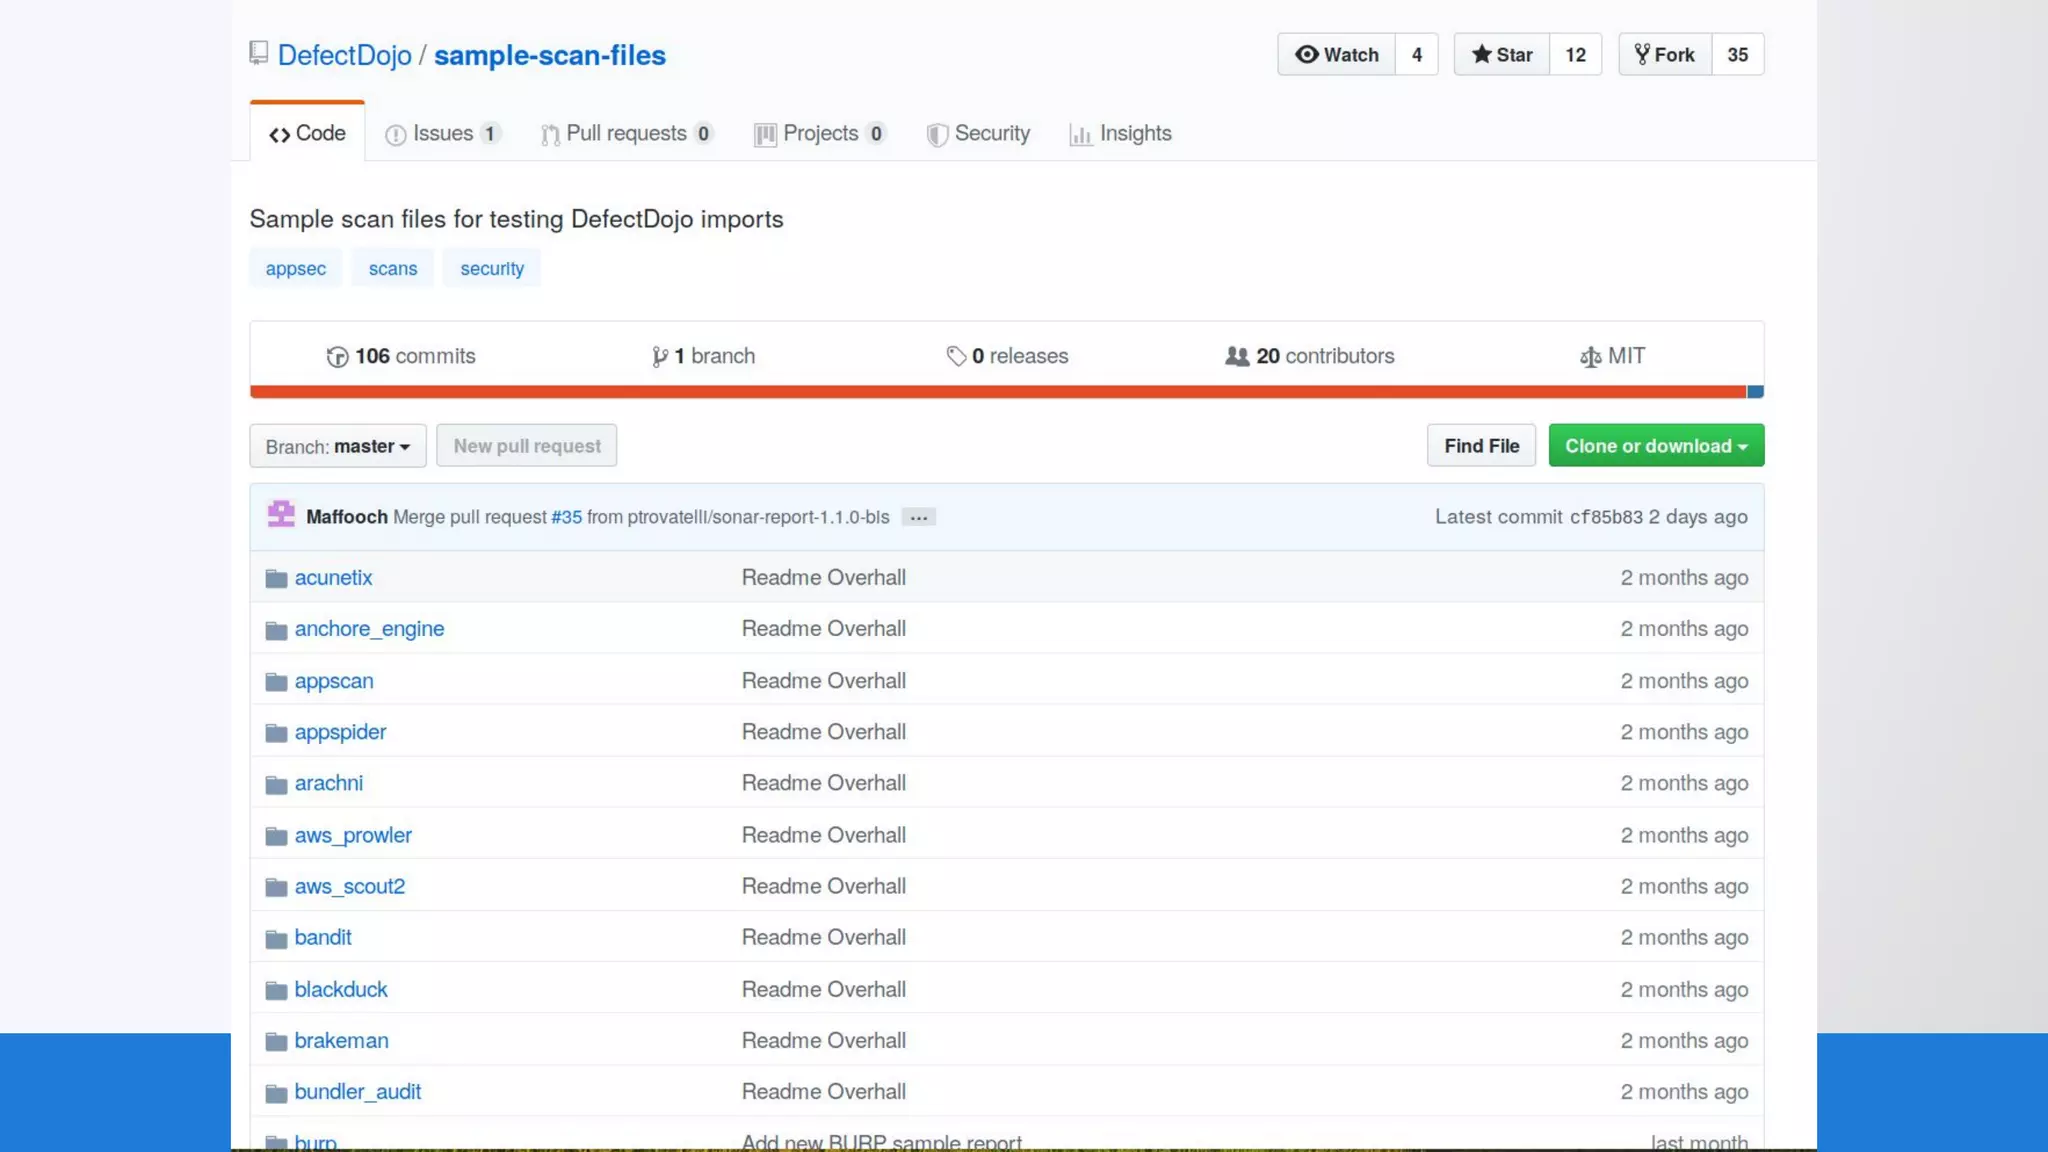Viewport: 2048px width, 1152px height.
Task: Click the red language breakdown bar
Action: point(996,392)
